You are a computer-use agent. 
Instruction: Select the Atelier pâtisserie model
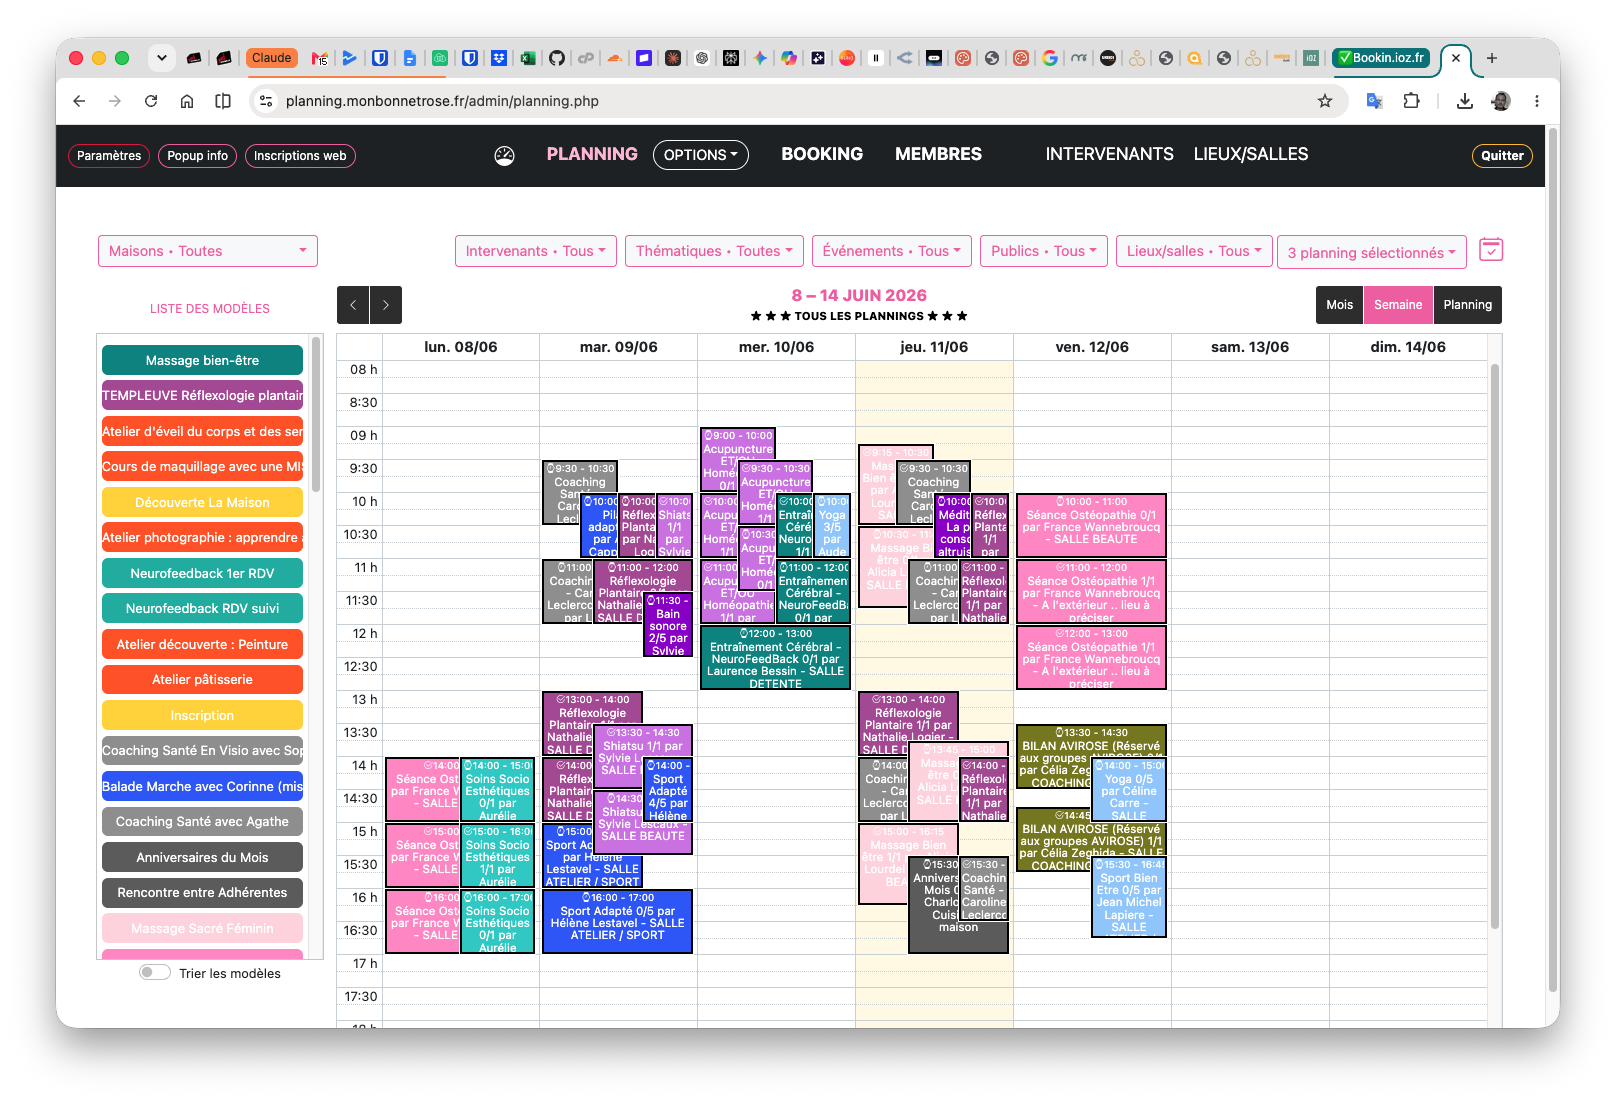(202, 679)
